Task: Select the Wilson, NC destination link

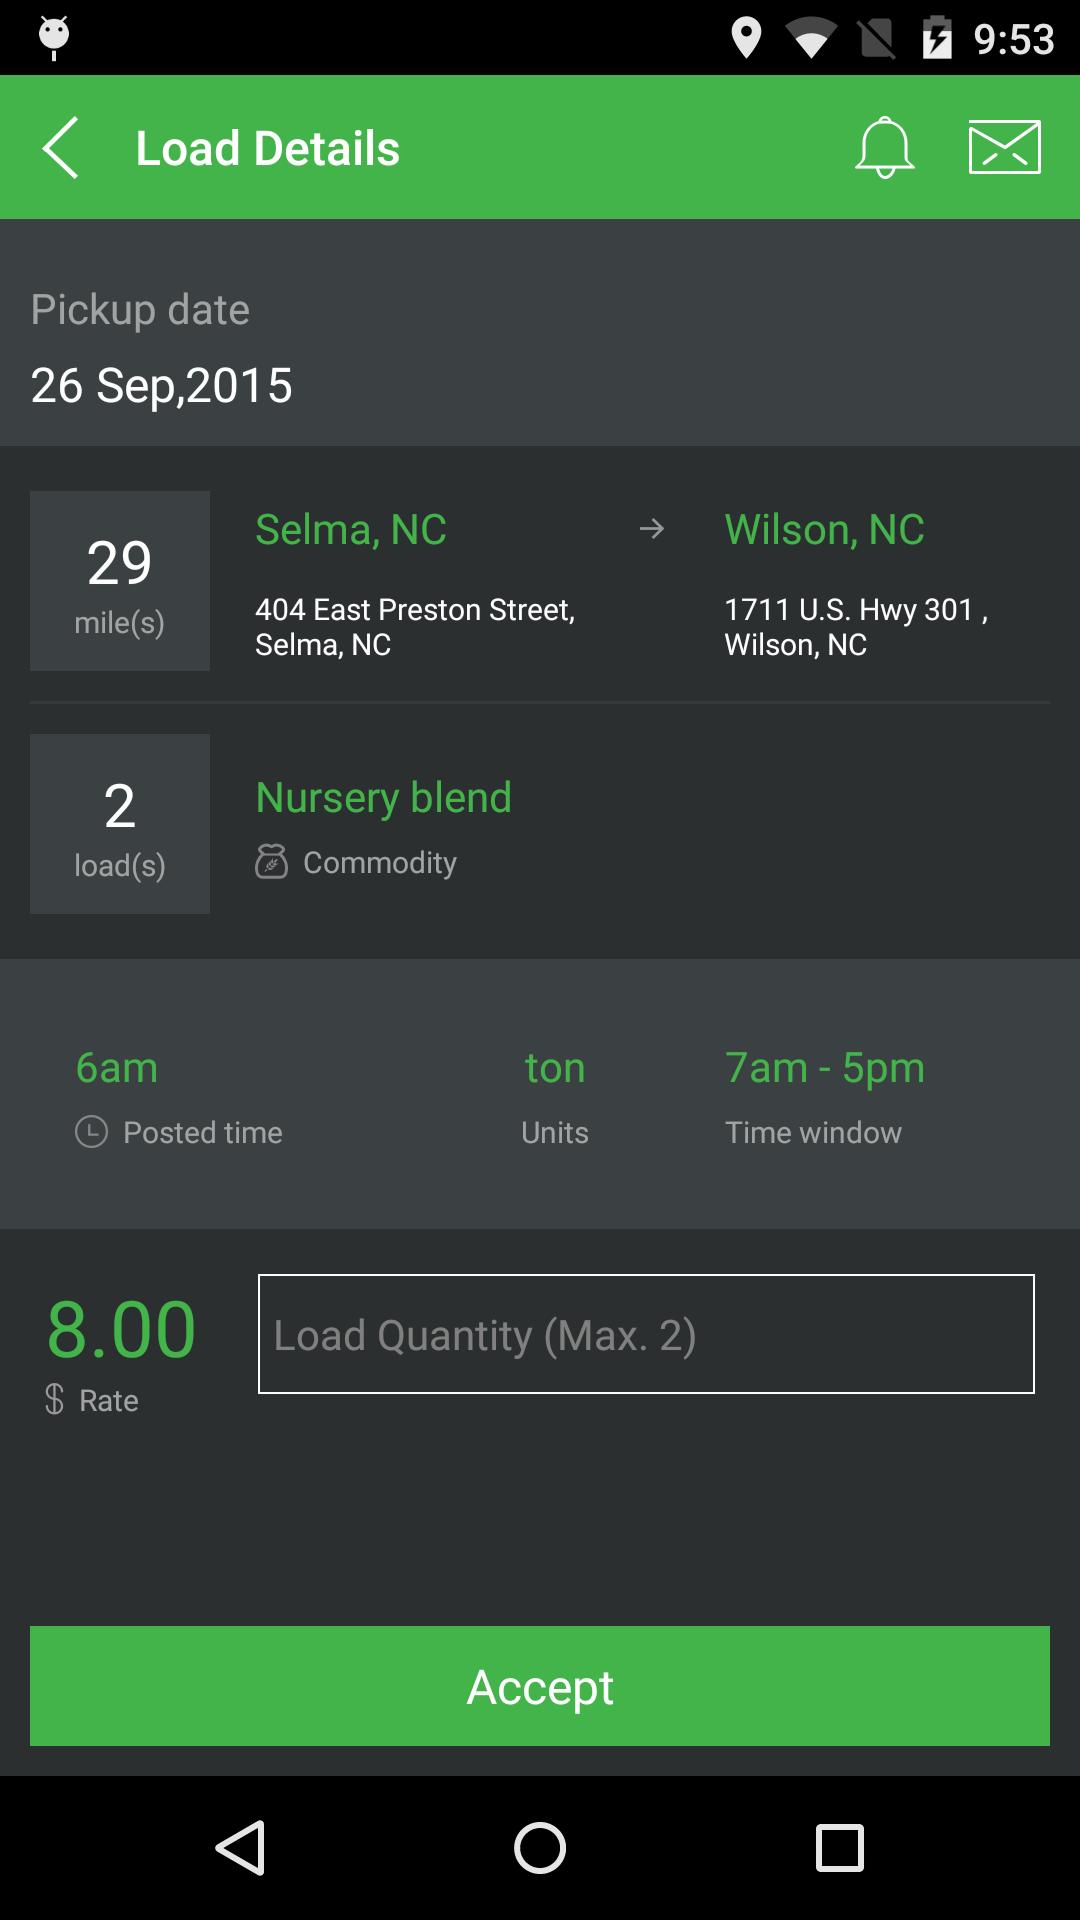Action: click(x=824, y=529)
